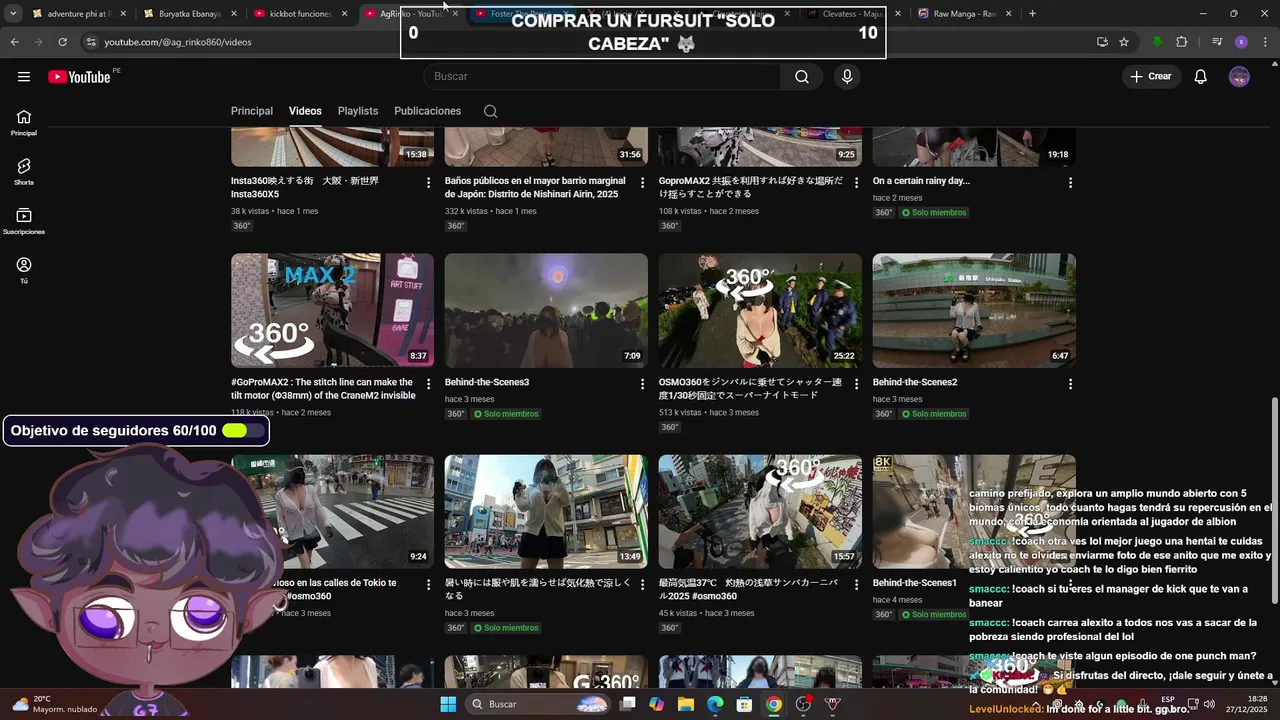Open the Windows Start menu
The height and width of the screenshot is (720, 1280).
pos(448,704)
